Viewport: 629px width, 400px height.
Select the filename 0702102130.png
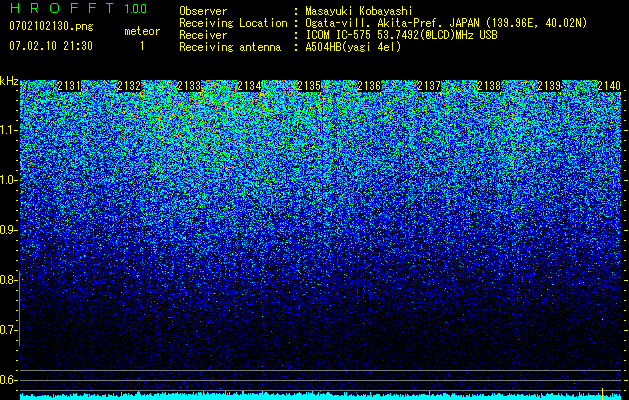(x=51, y=26)
